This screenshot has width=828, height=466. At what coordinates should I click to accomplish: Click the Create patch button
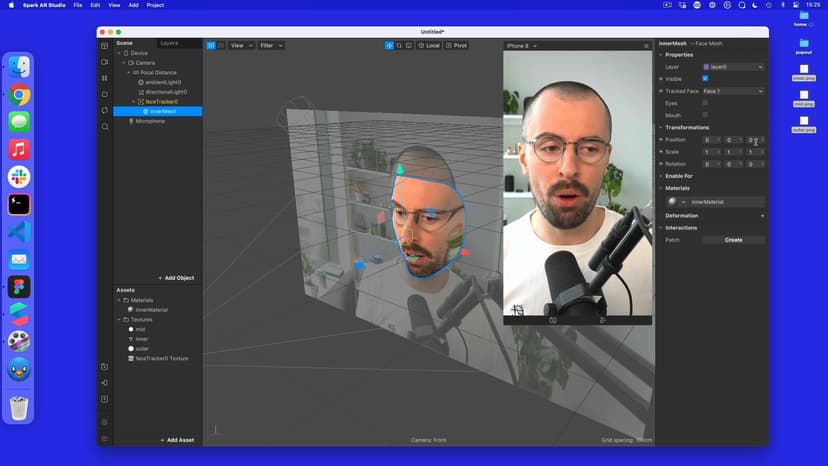click(x=733, y=240)
